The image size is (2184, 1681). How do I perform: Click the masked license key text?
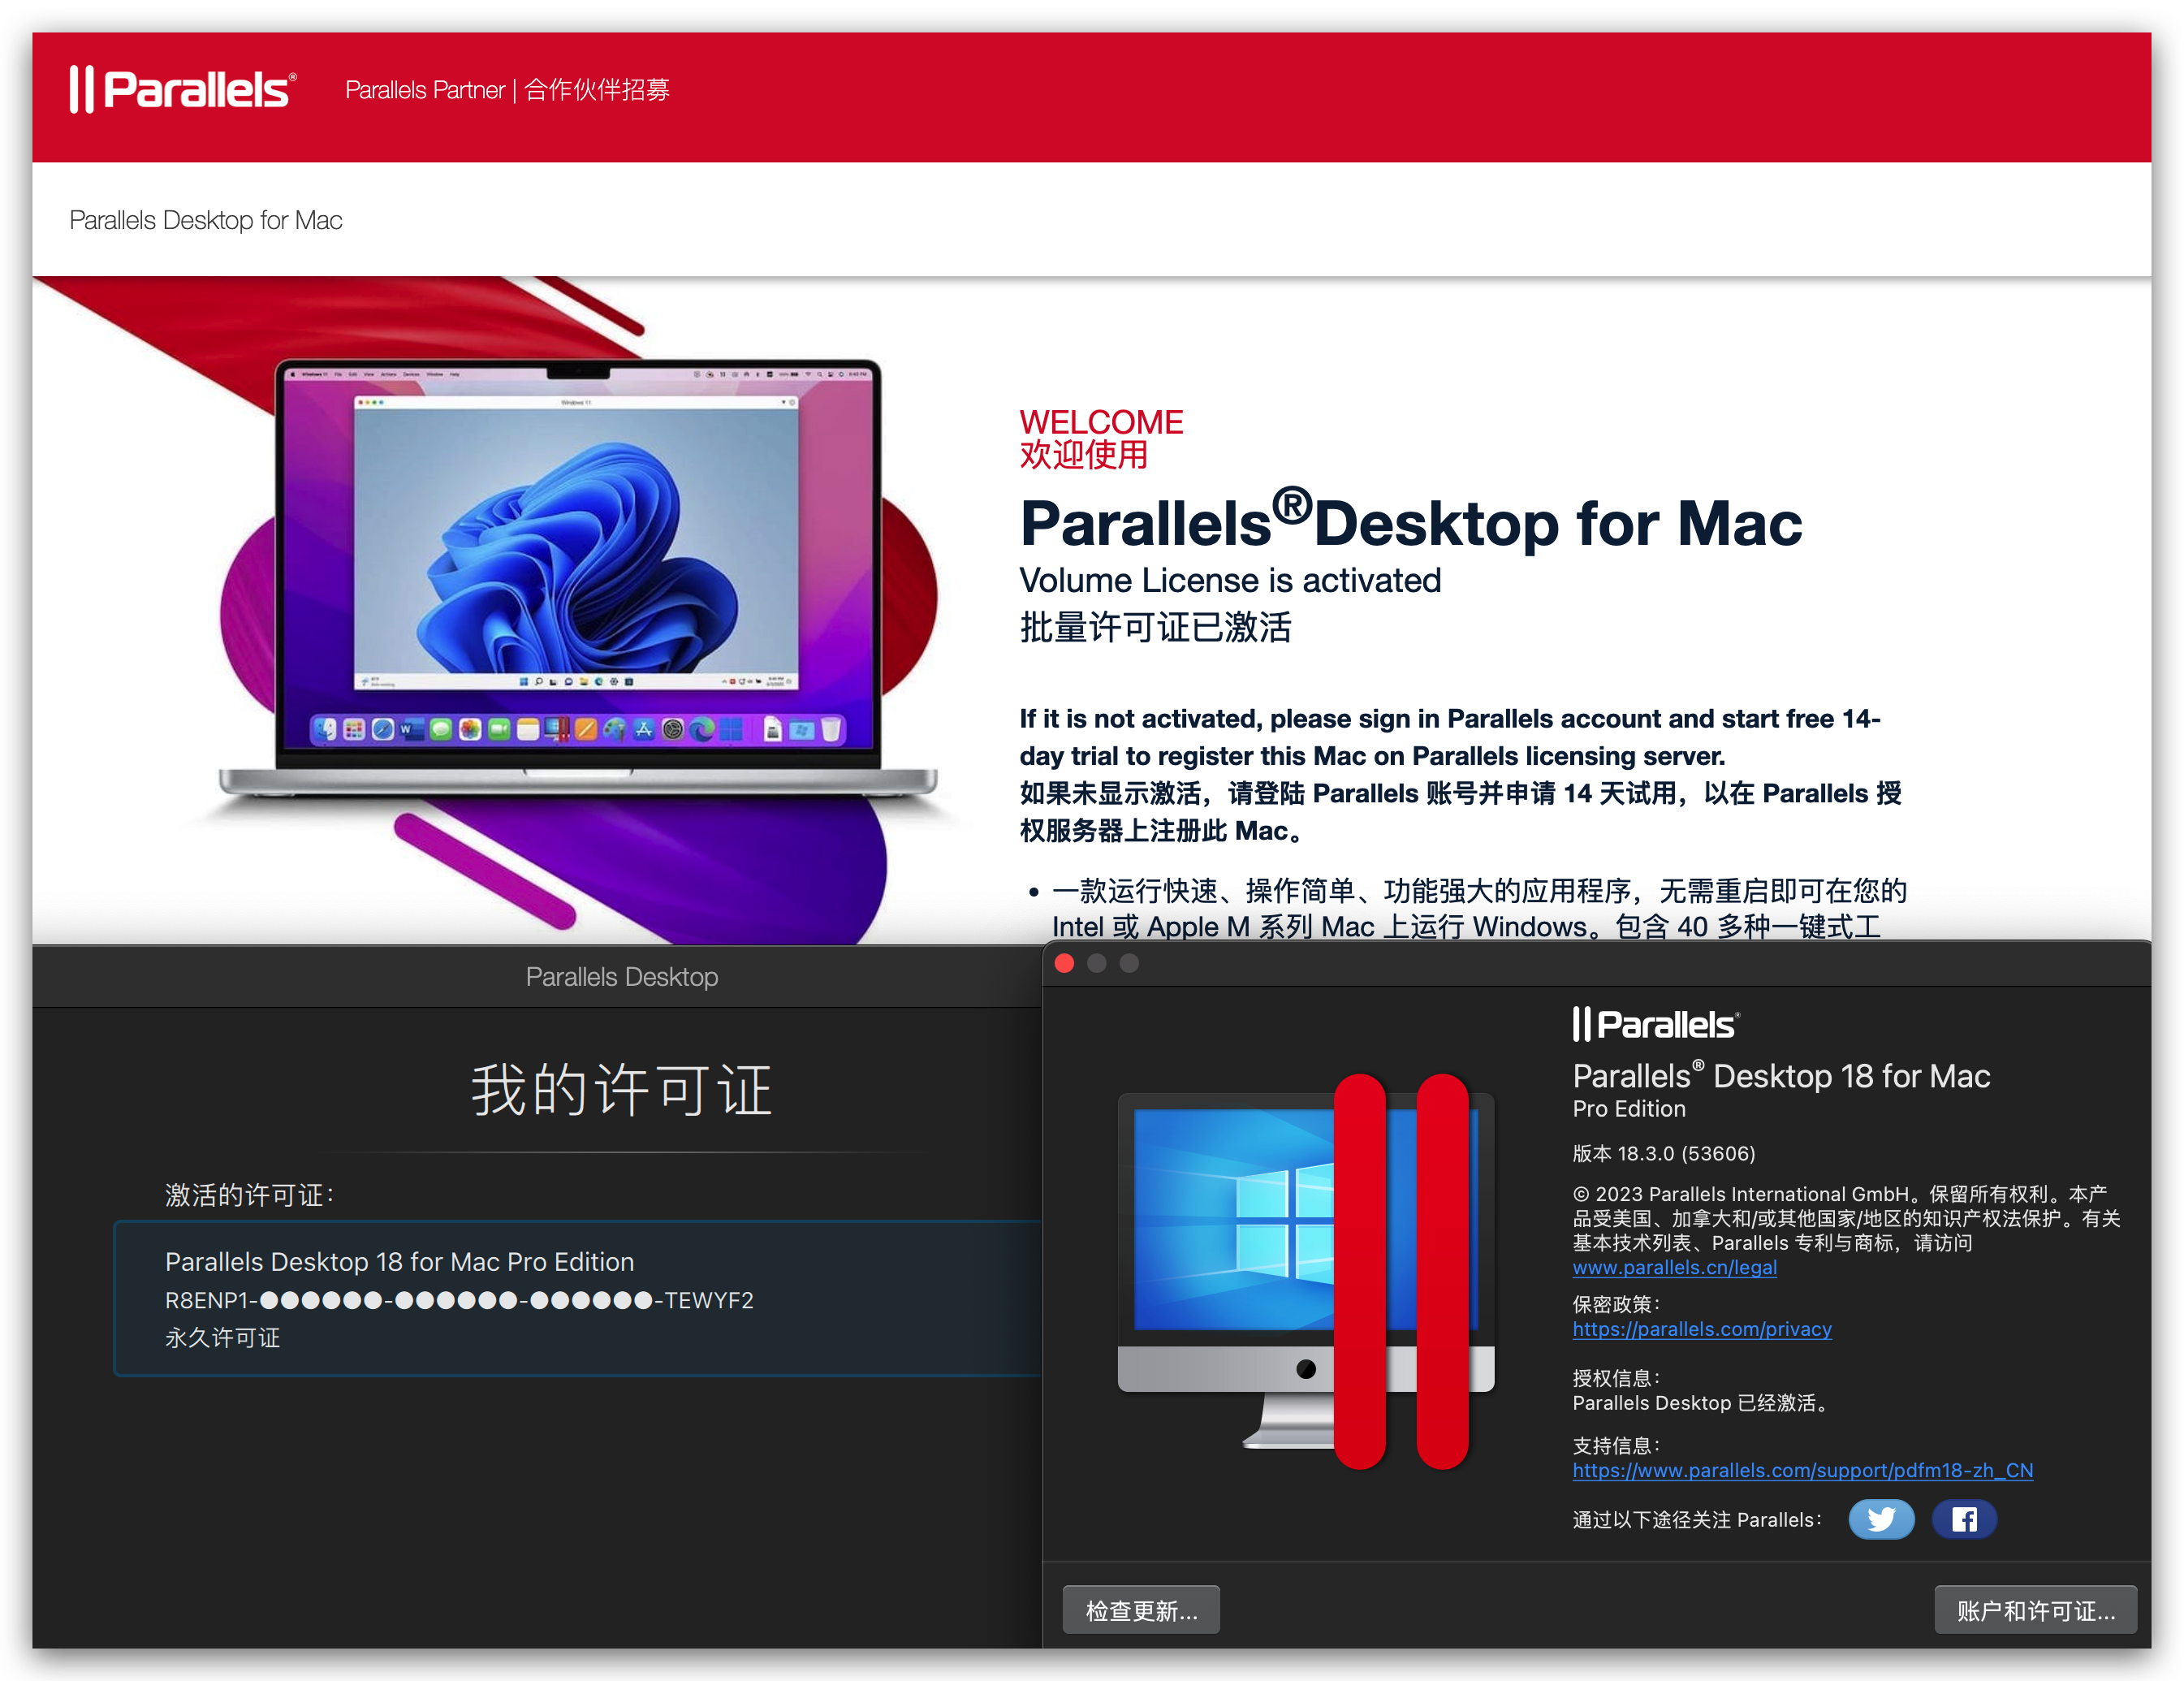point(459,1300)
